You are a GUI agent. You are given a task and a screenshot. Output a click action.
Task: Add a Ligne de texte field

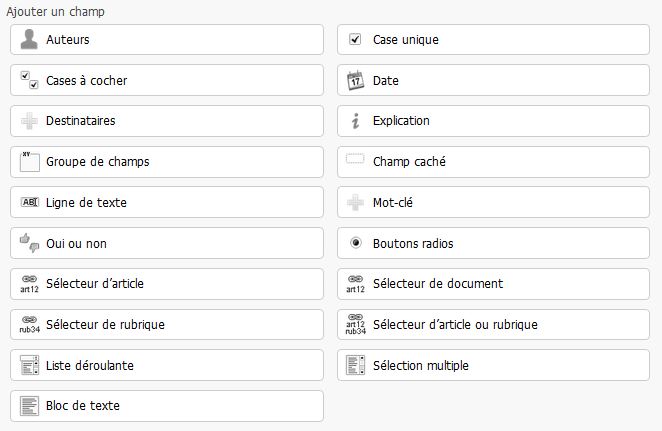(x=166, y=203)
